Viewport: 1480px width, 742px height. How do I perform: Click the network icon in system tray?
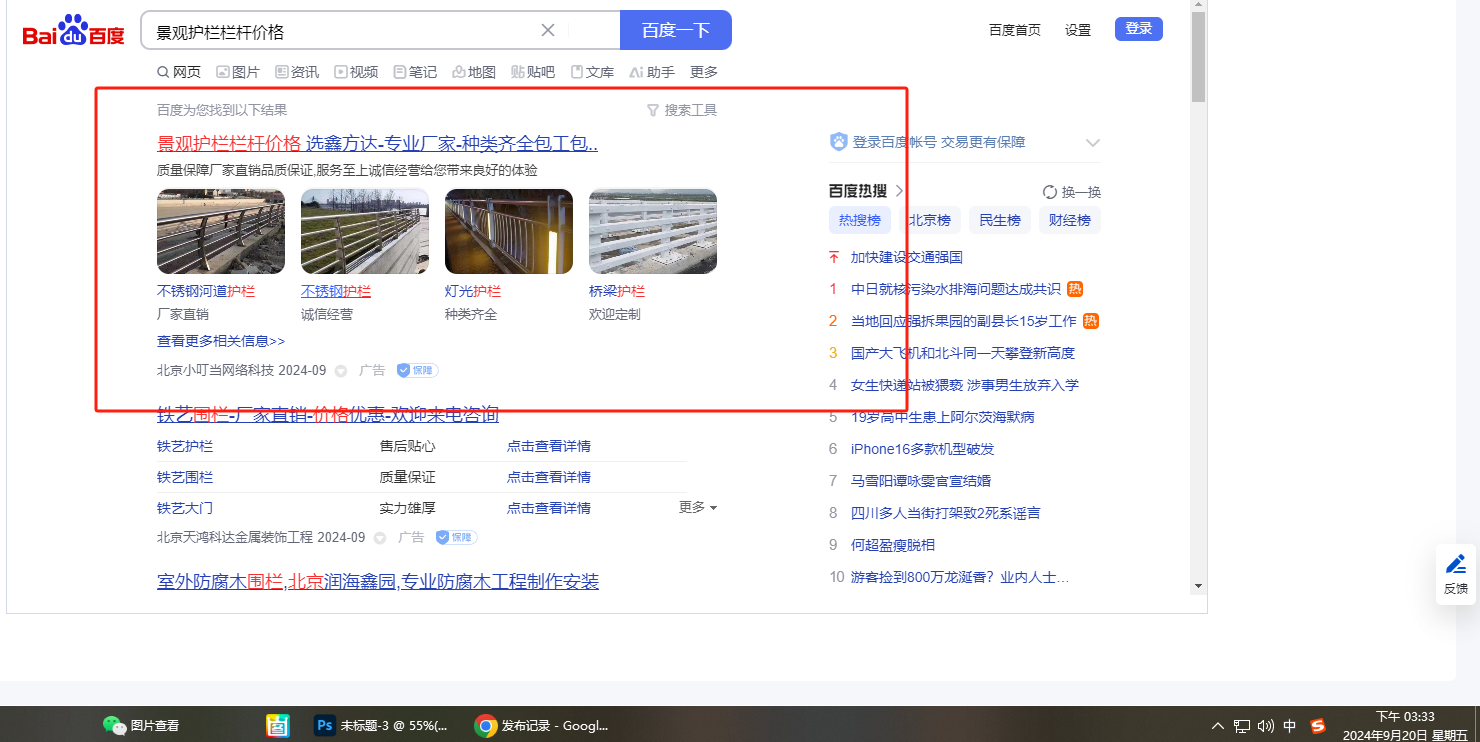(1242, 726)
